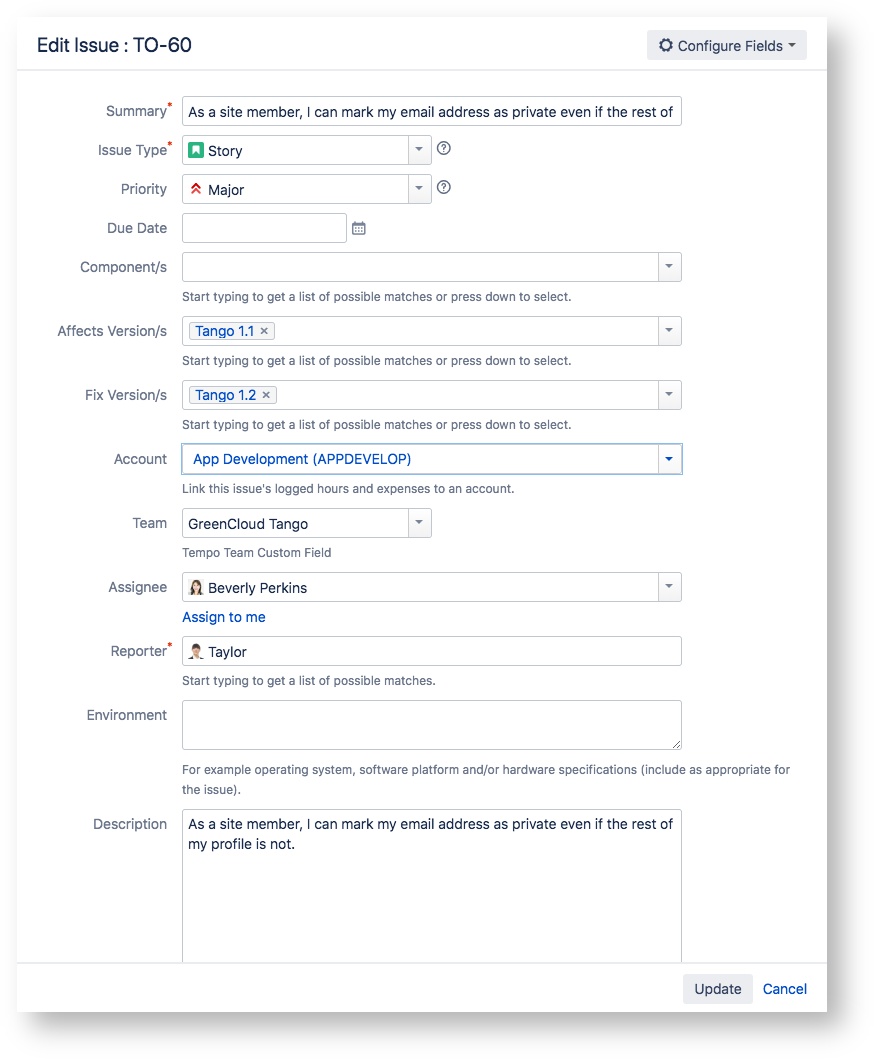Viewport: 875px width, 1060px height.
Task: Expand the Issue Type dropdown
Action: click(419, 151)
